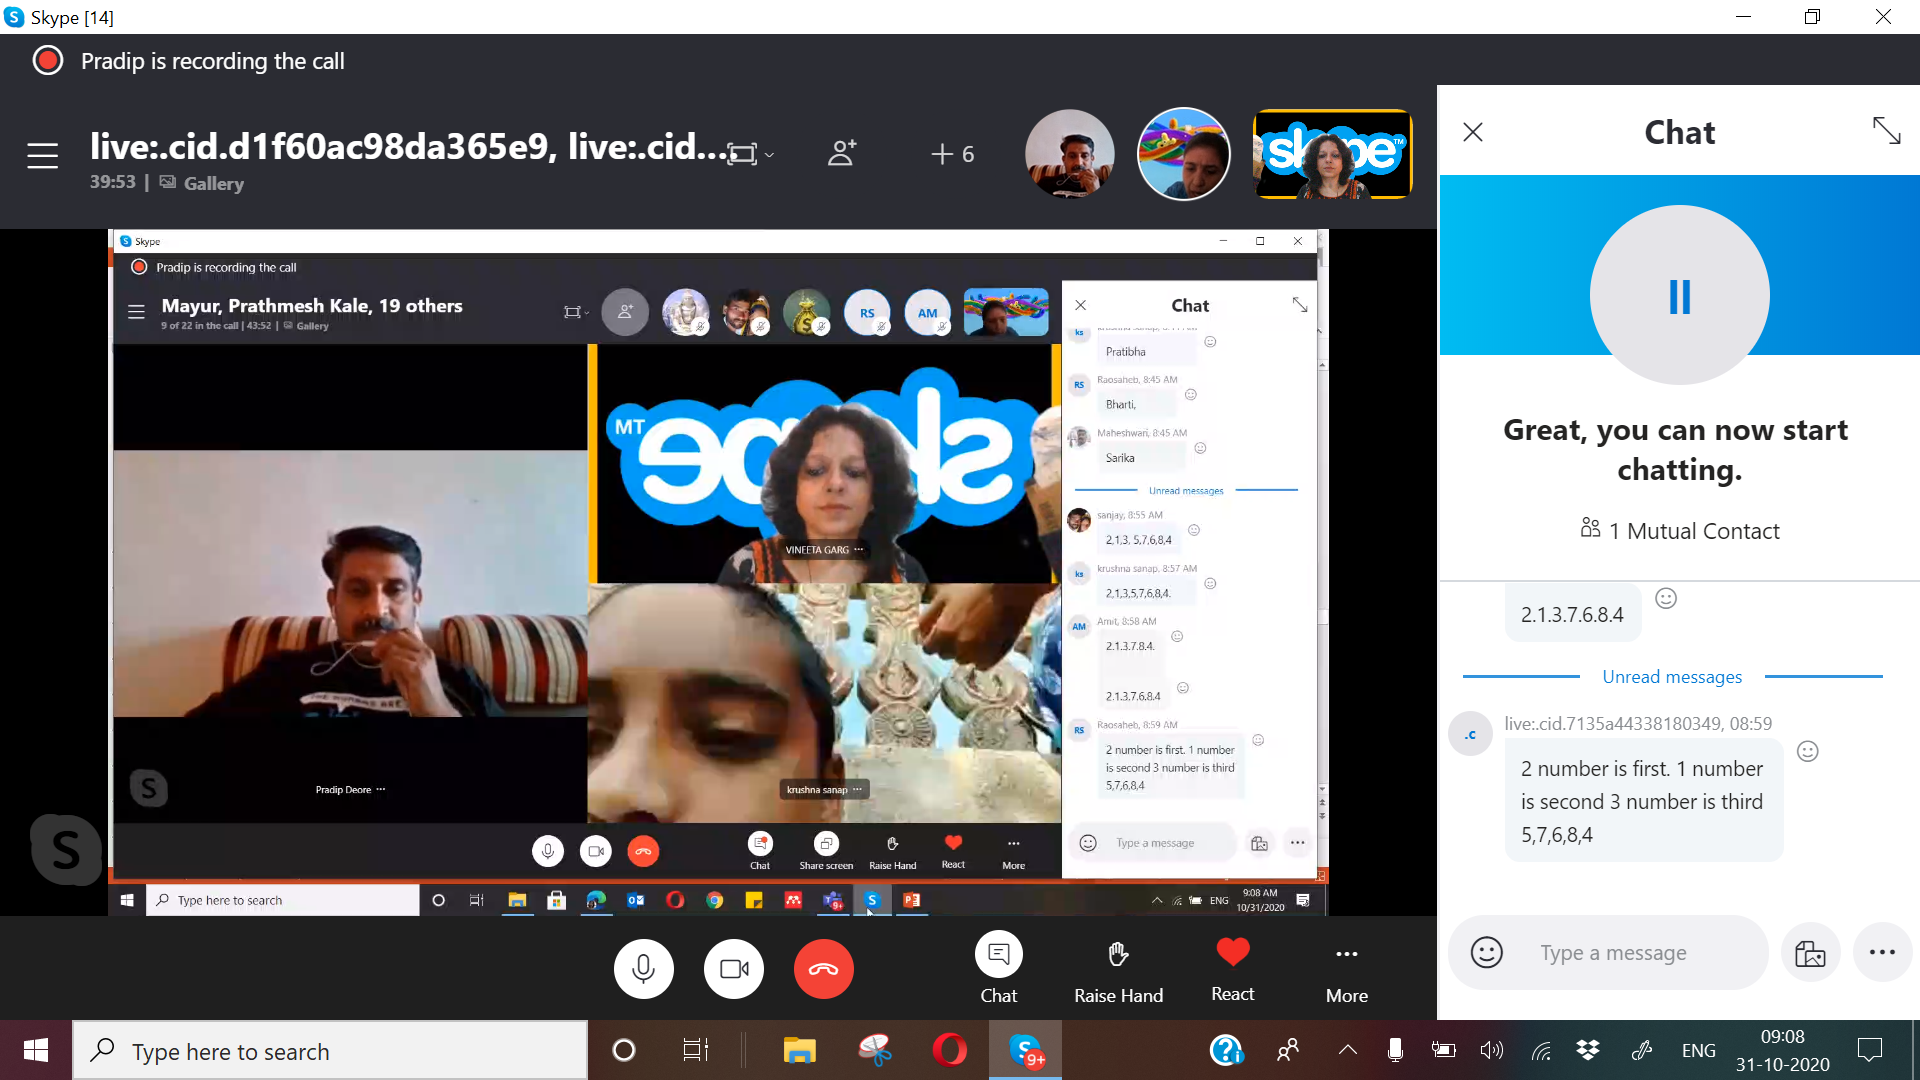Open the Windows notification center icon

point(1870,1050)
